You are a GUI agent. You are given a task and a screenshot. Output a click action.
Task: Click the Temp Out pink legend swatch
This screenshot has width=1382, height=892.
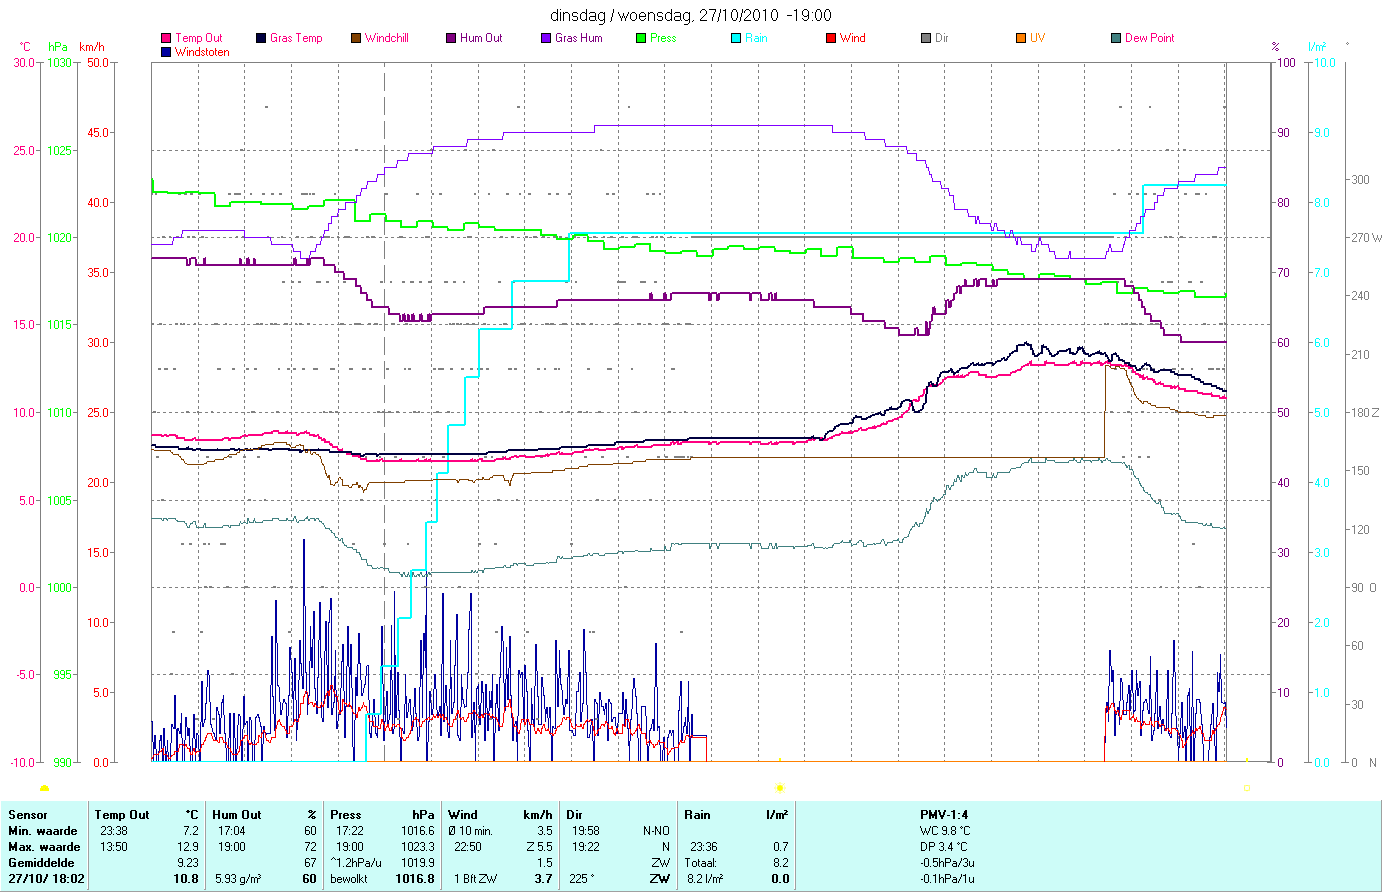tap(166, 38)
